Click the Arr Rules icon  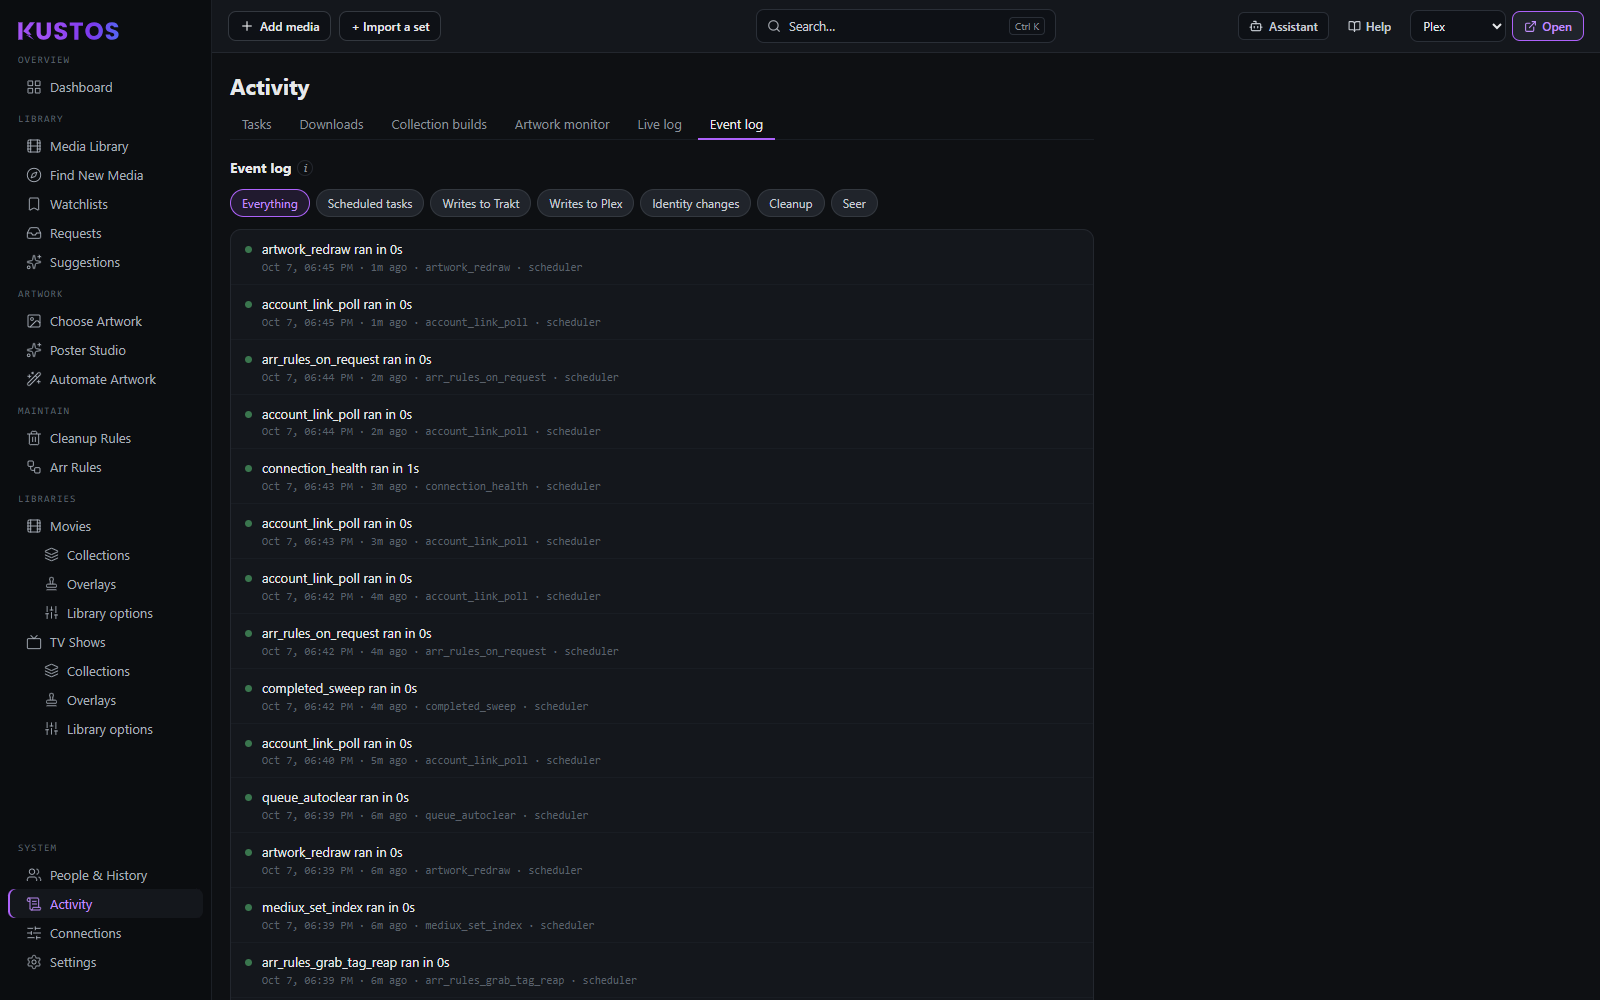[34, 467]
